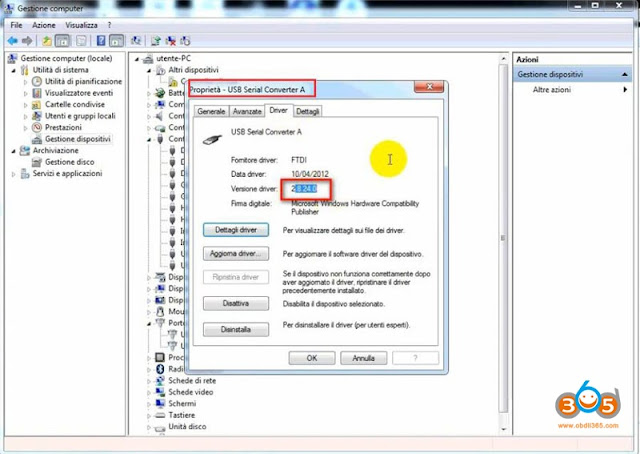Expand the Servizi e applicazioni node
The width and height of the screenshot is (640, 454).
click(14, 174)
